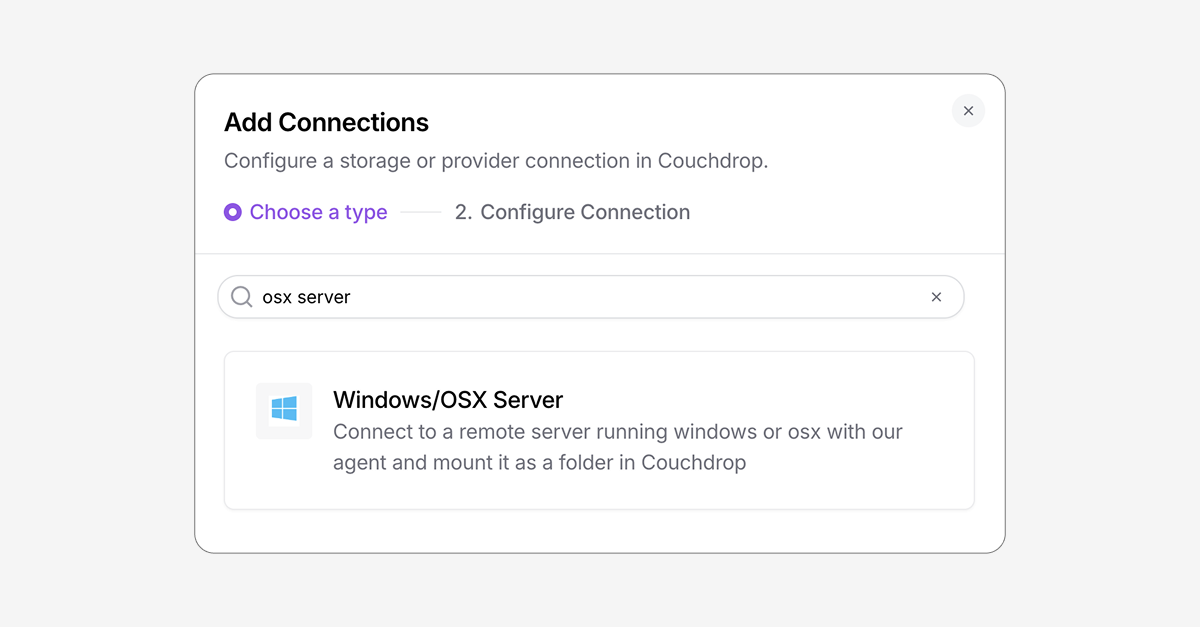Select the Choose a type radio step
Image resolution: width=1200 pixels, height=627 pixels.
[306, 212]
